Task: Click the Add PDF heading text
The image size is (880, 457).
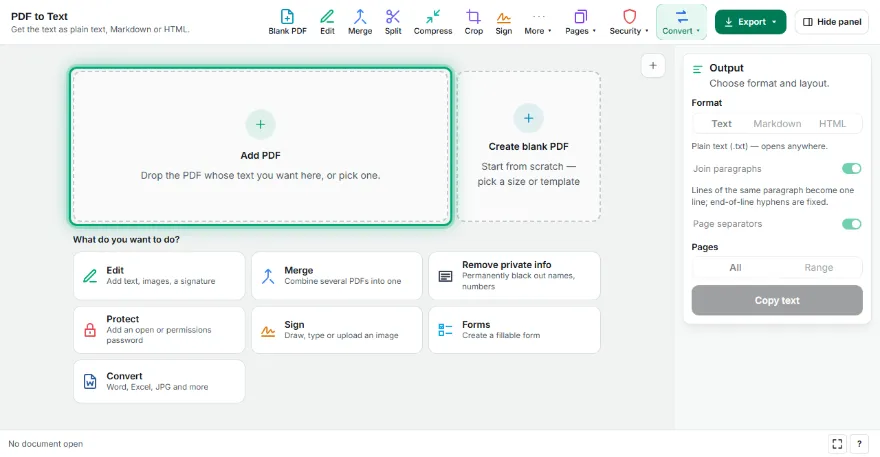Action: [260, 156]
